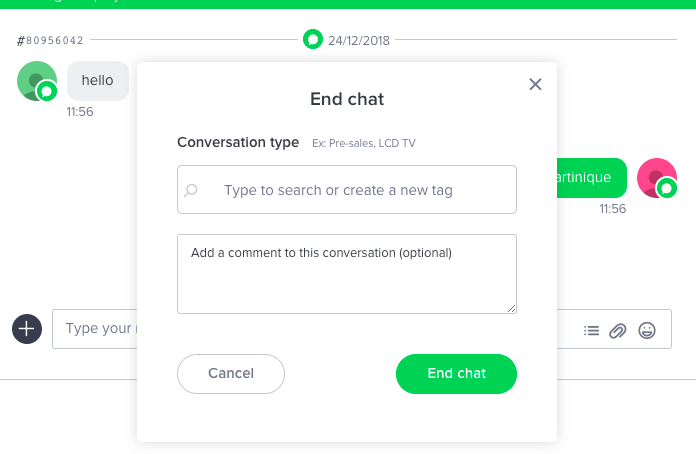Screen dimensions: 696x454
Task: Focus the conversation type tag search field
Action: (x=347, y=189)
